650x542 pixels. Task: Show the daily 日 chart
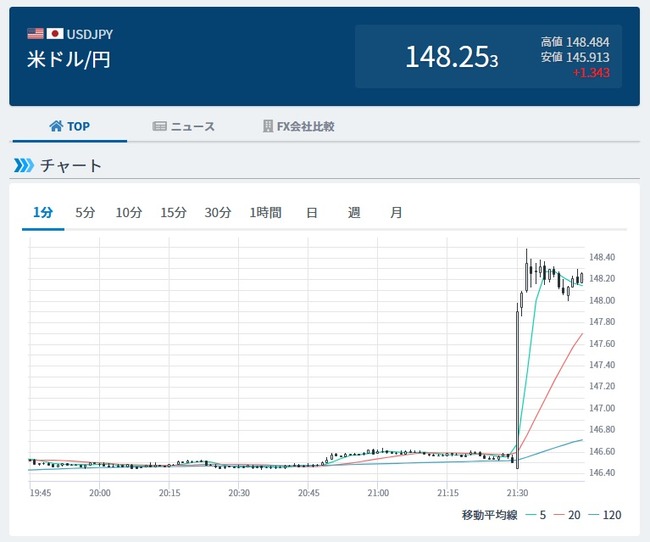(x=312, y=212)
